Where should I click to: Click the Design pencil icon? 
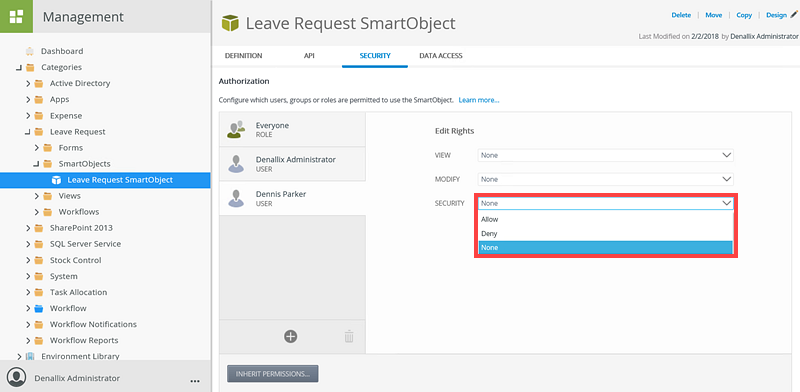[793, 15]
